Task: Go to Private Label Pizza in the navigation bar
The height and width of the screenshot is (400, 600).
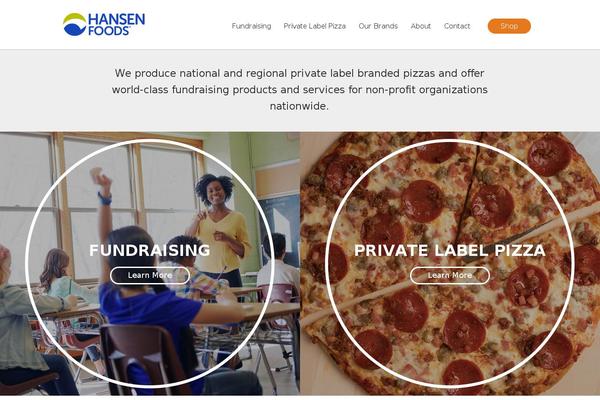Action: [315, 26]
